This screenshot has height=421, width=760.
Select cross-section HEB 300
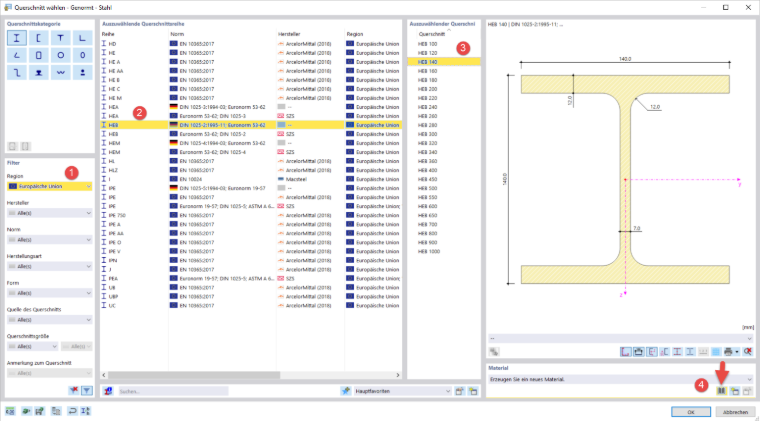pyautogui.click(x=443, y=134)
